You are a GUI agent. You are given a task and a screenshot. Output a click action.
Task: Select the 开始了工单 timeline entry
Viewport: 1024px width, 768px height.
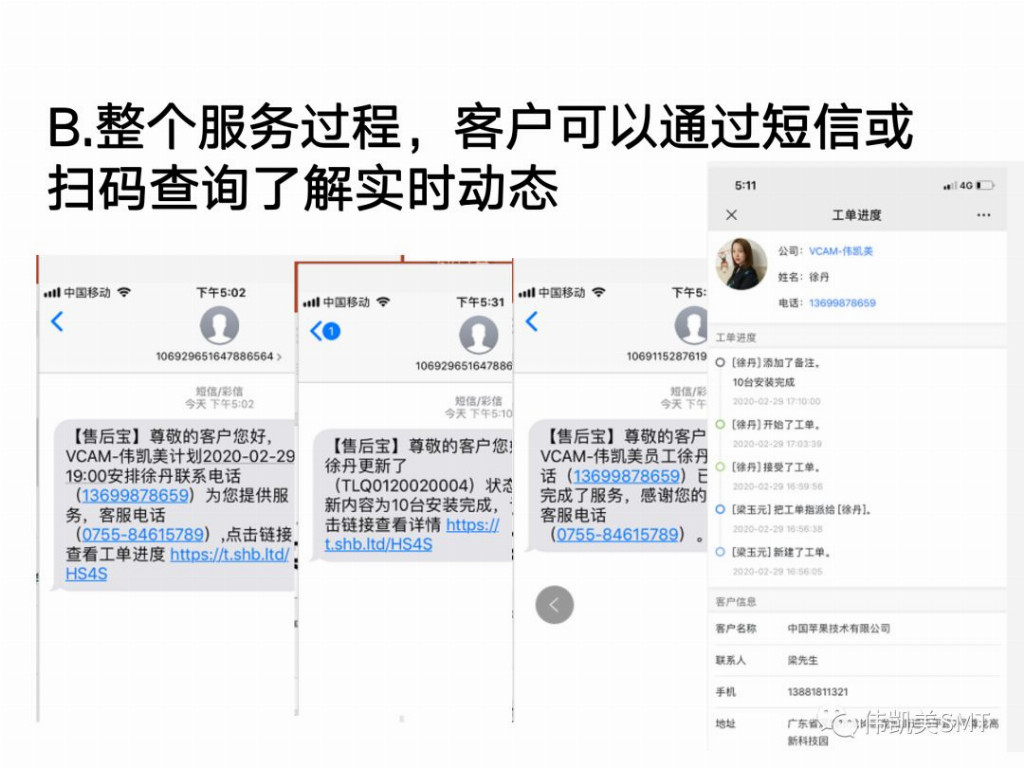pyautogui.click(x=775, y=425)
